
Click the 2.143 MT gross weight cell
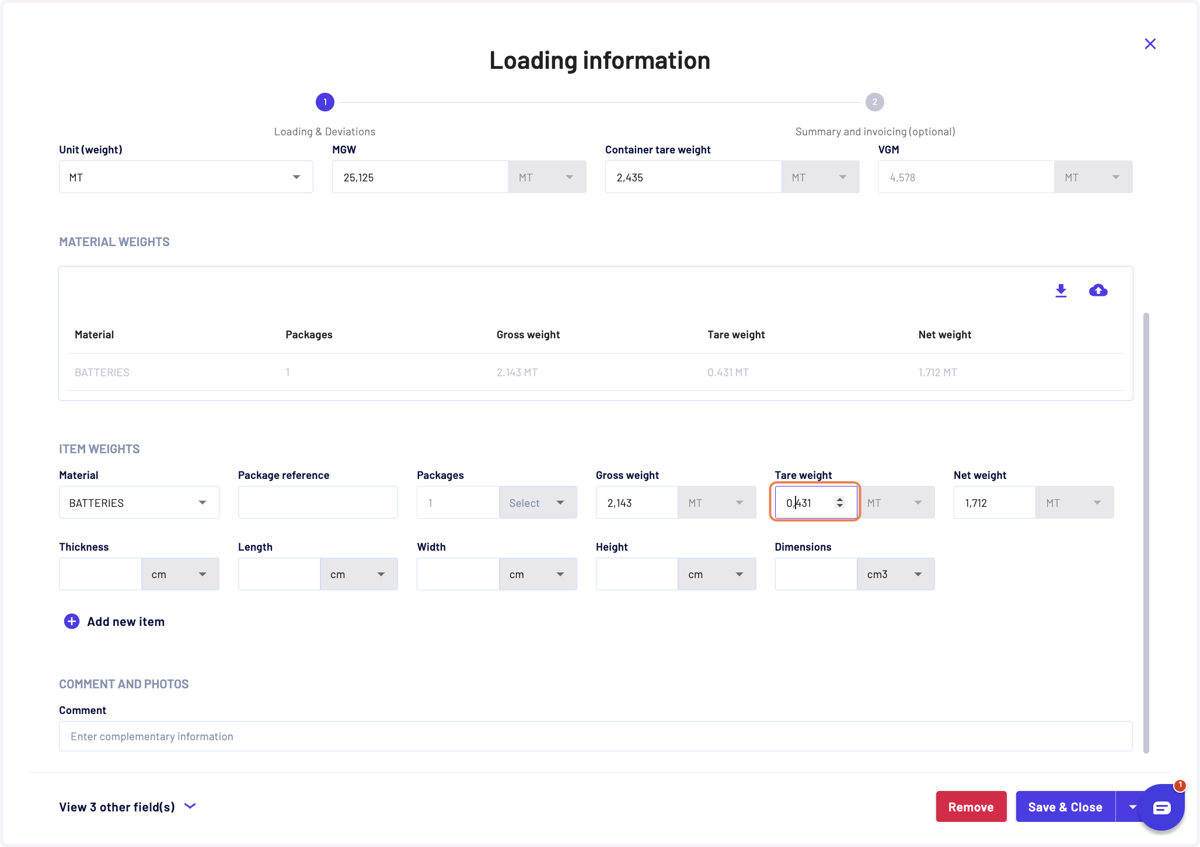coord(517,372)
